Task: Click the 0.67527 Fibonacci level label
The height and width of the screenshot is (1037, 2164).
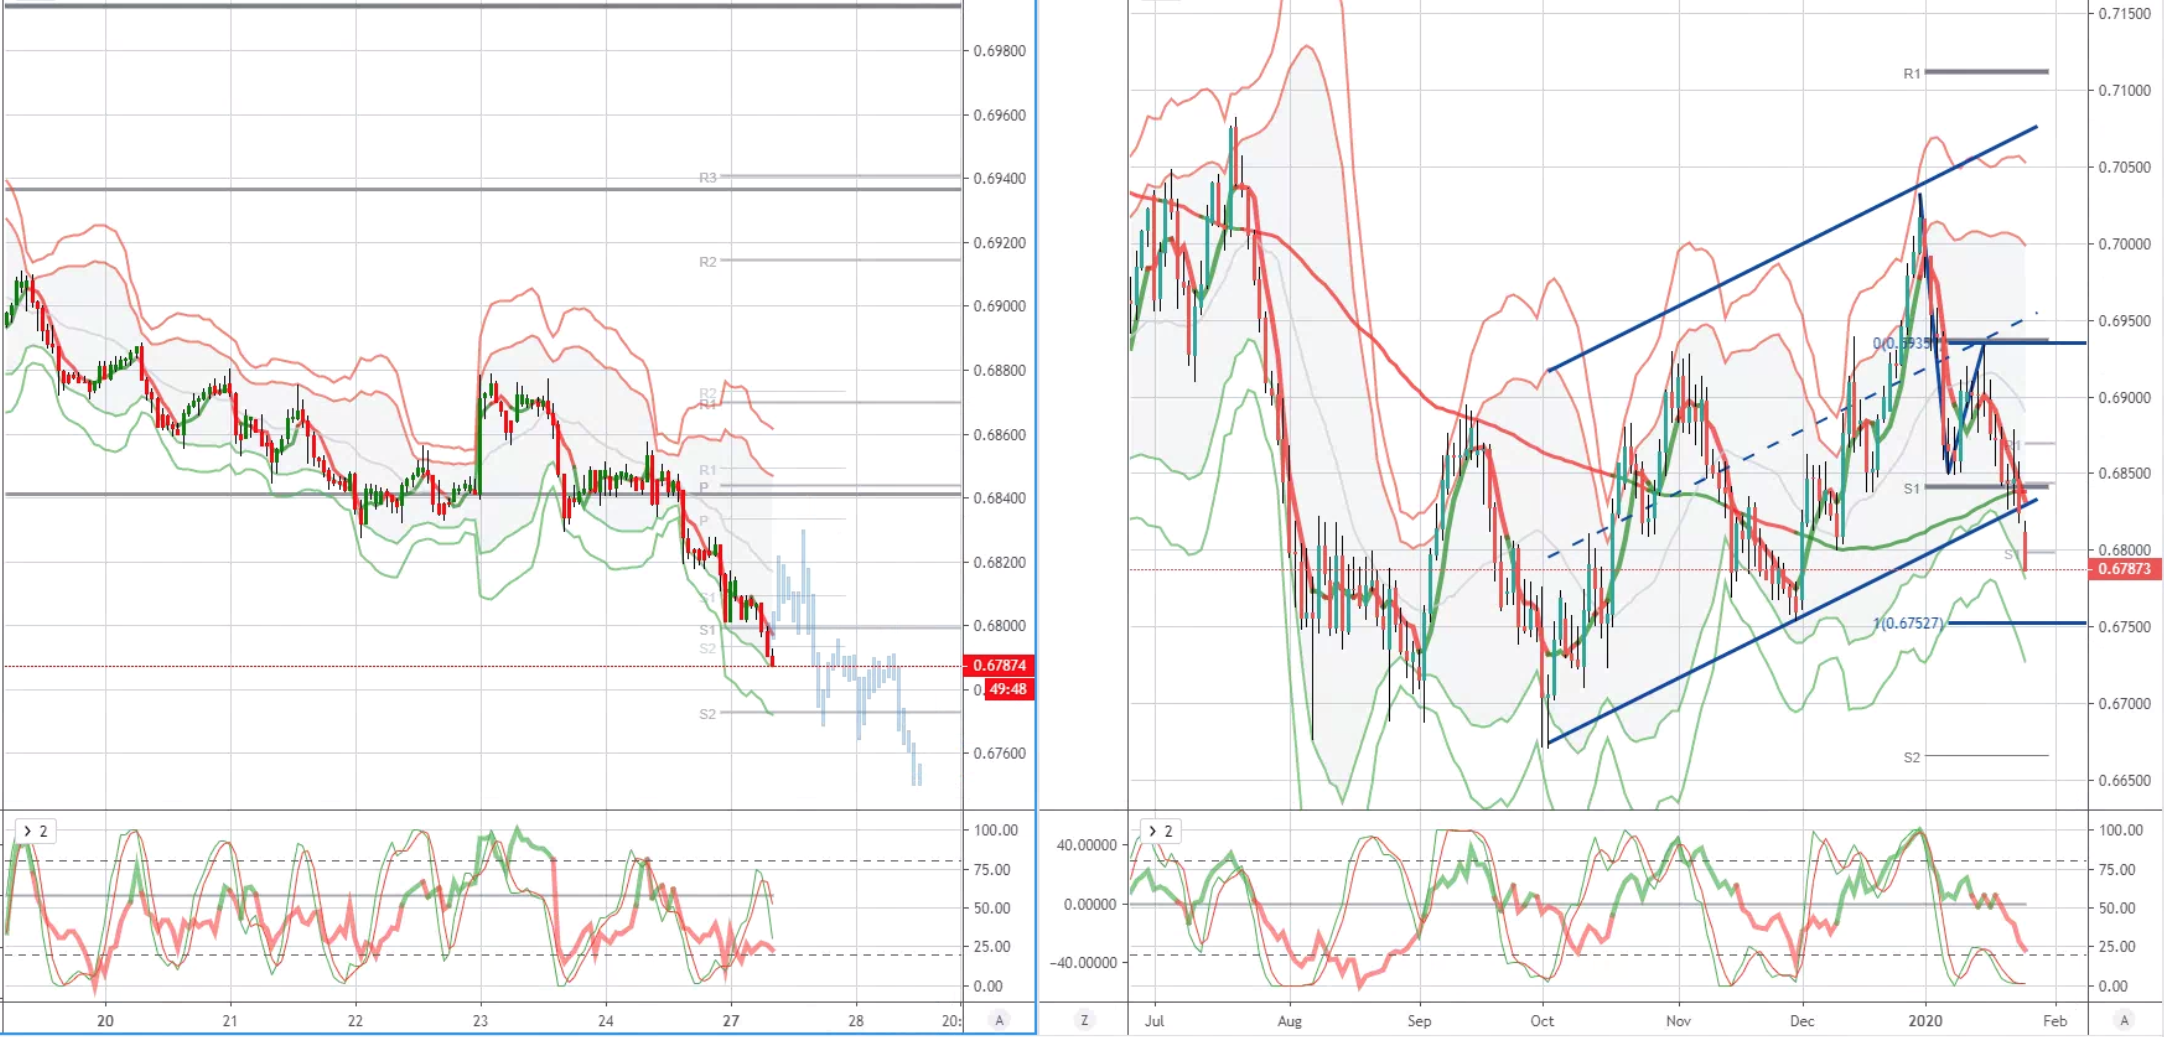Action: point(1909,623)
